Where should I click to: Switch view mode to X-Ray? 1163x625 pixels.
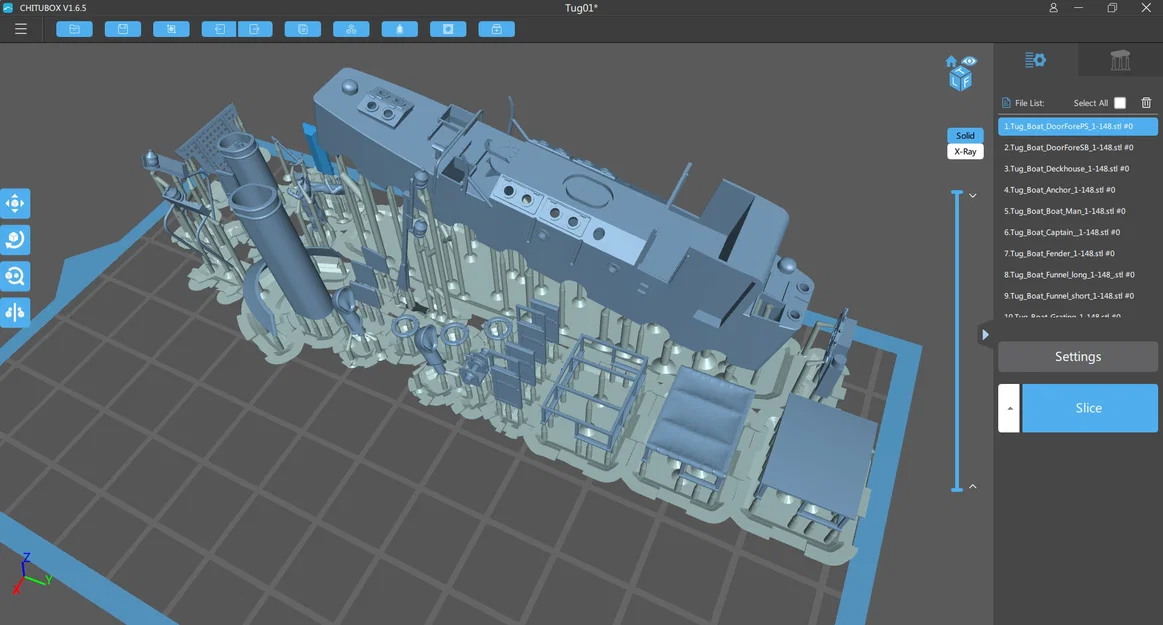click(x=965, y=151)
